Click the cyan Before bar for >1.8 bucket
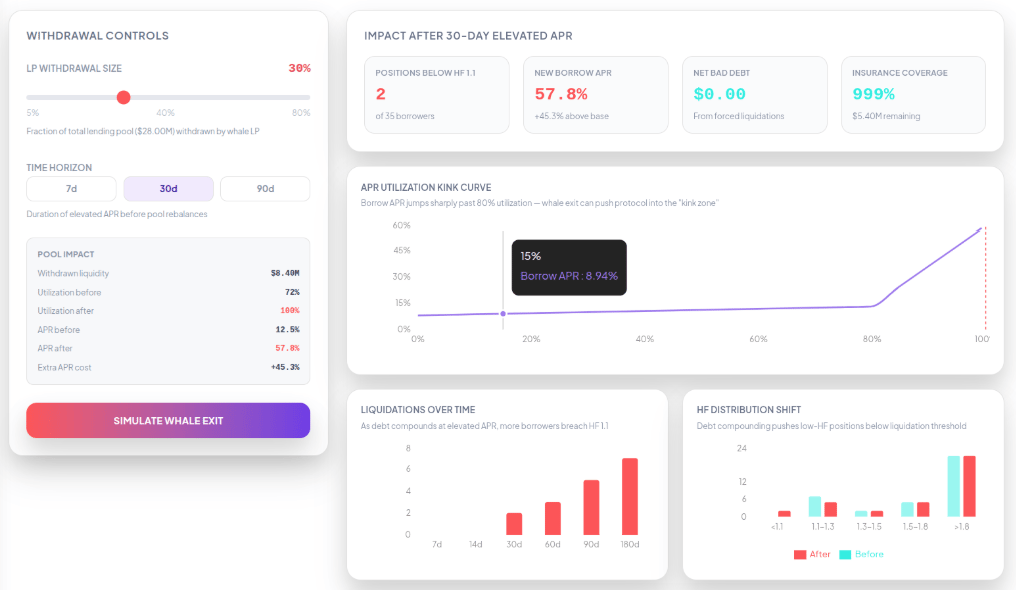This screenshot has height=590, width=1016. [x=954, y=486]
